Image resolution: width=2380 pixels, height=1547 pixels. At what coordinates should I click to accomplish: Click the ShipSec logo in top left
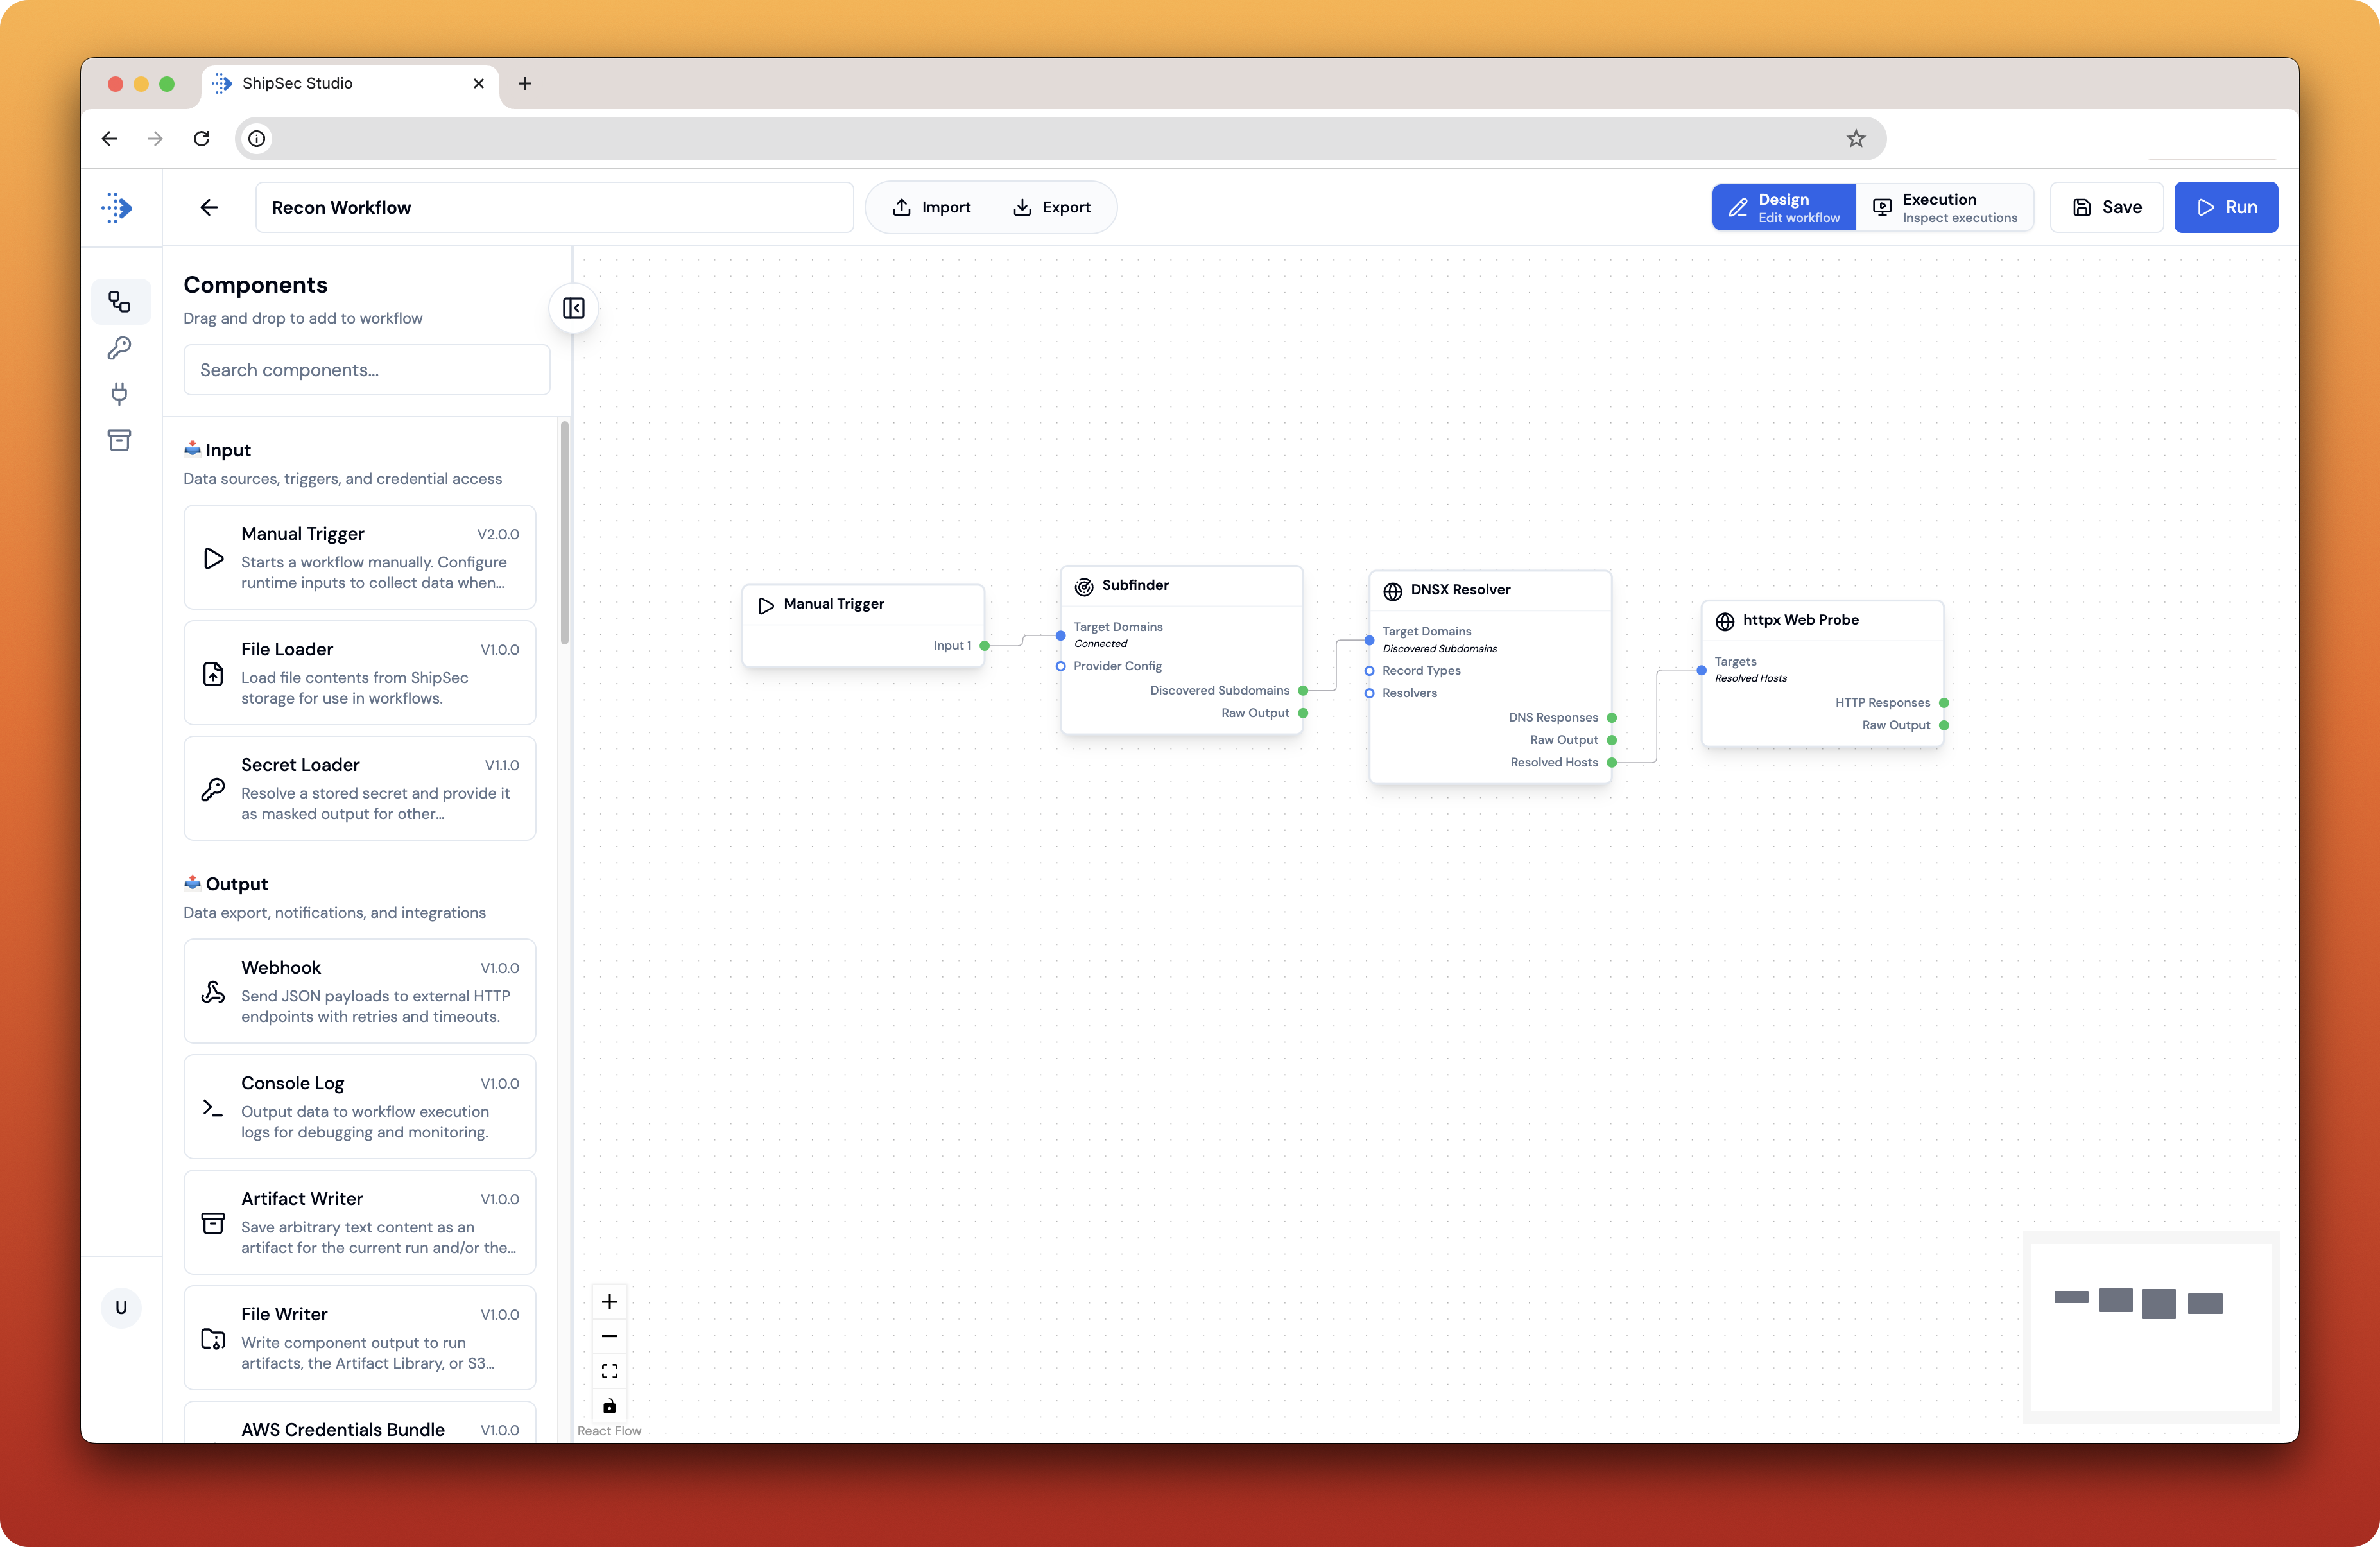117,207
